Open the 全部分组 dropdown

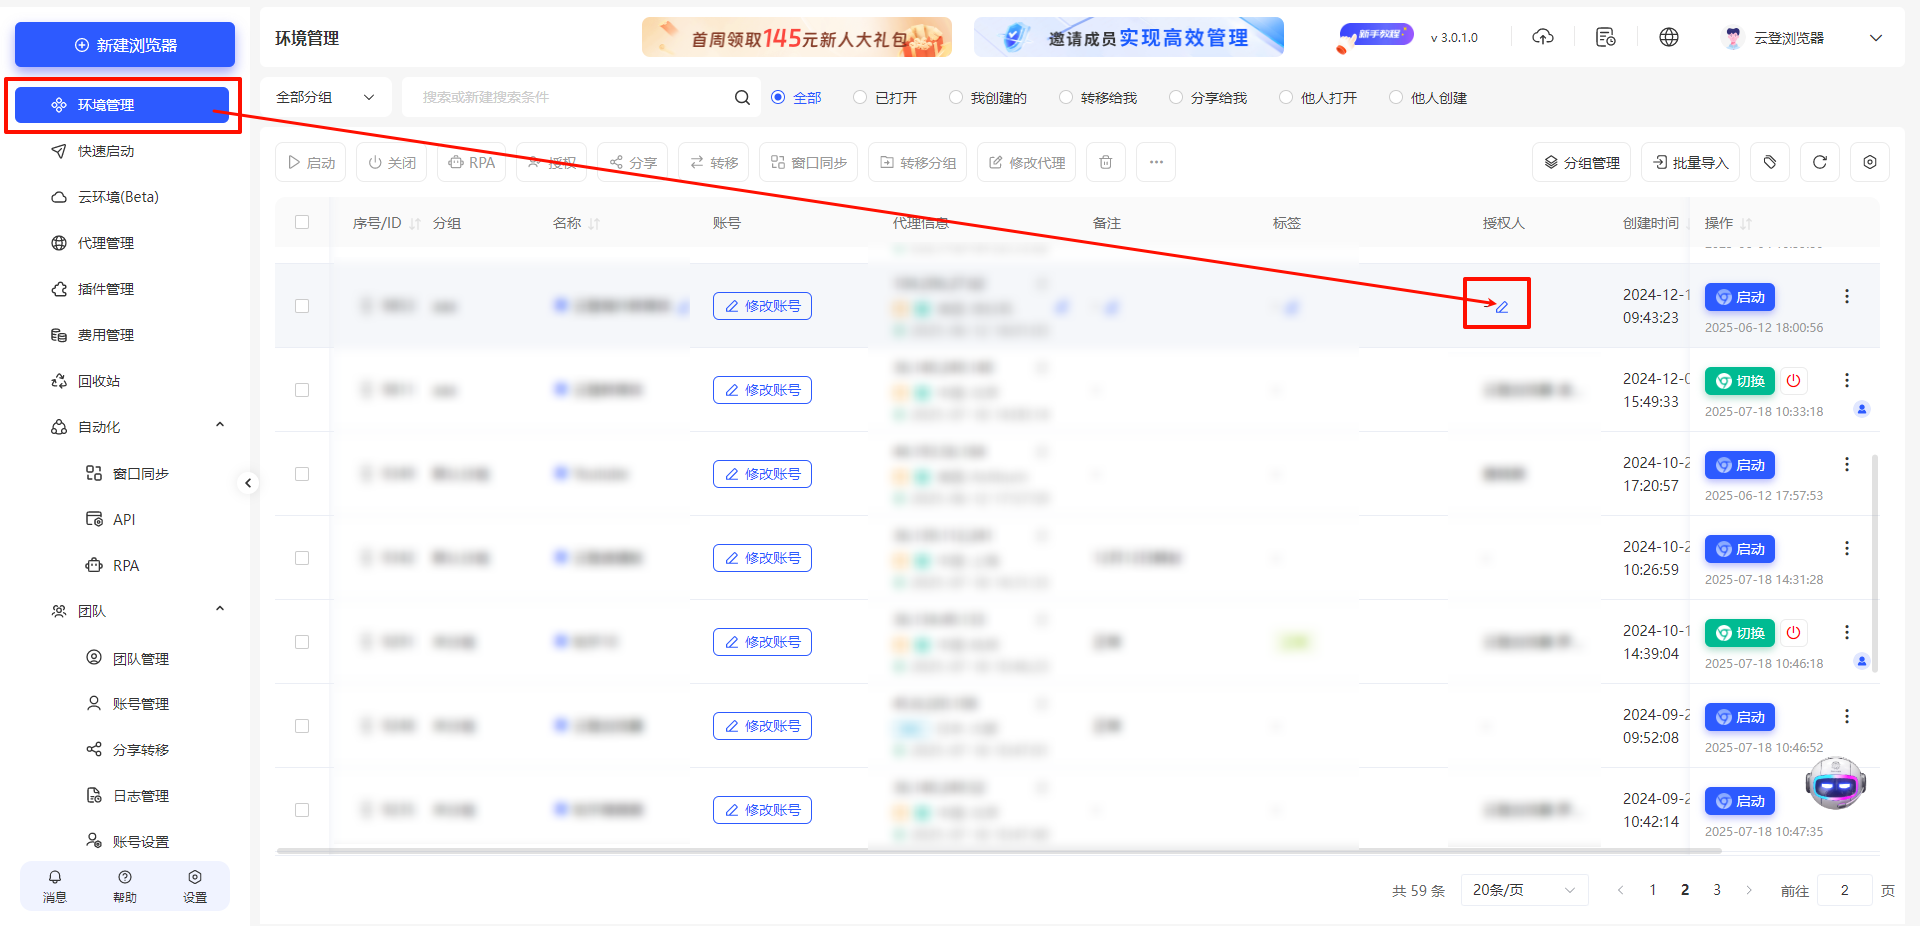[325, 97]
